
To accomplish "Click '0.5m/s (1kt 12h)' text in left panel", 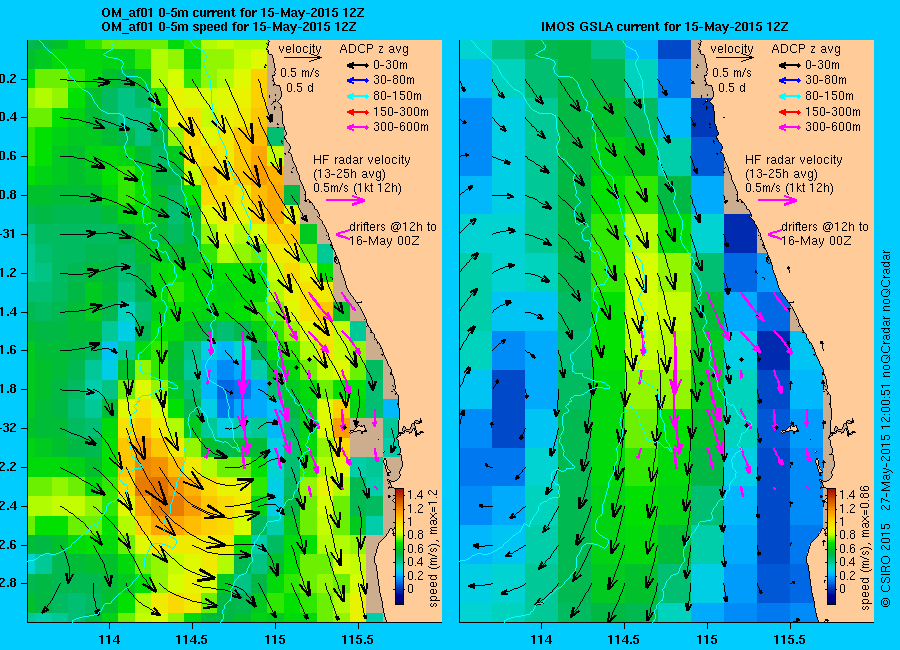I will [357, 188].
